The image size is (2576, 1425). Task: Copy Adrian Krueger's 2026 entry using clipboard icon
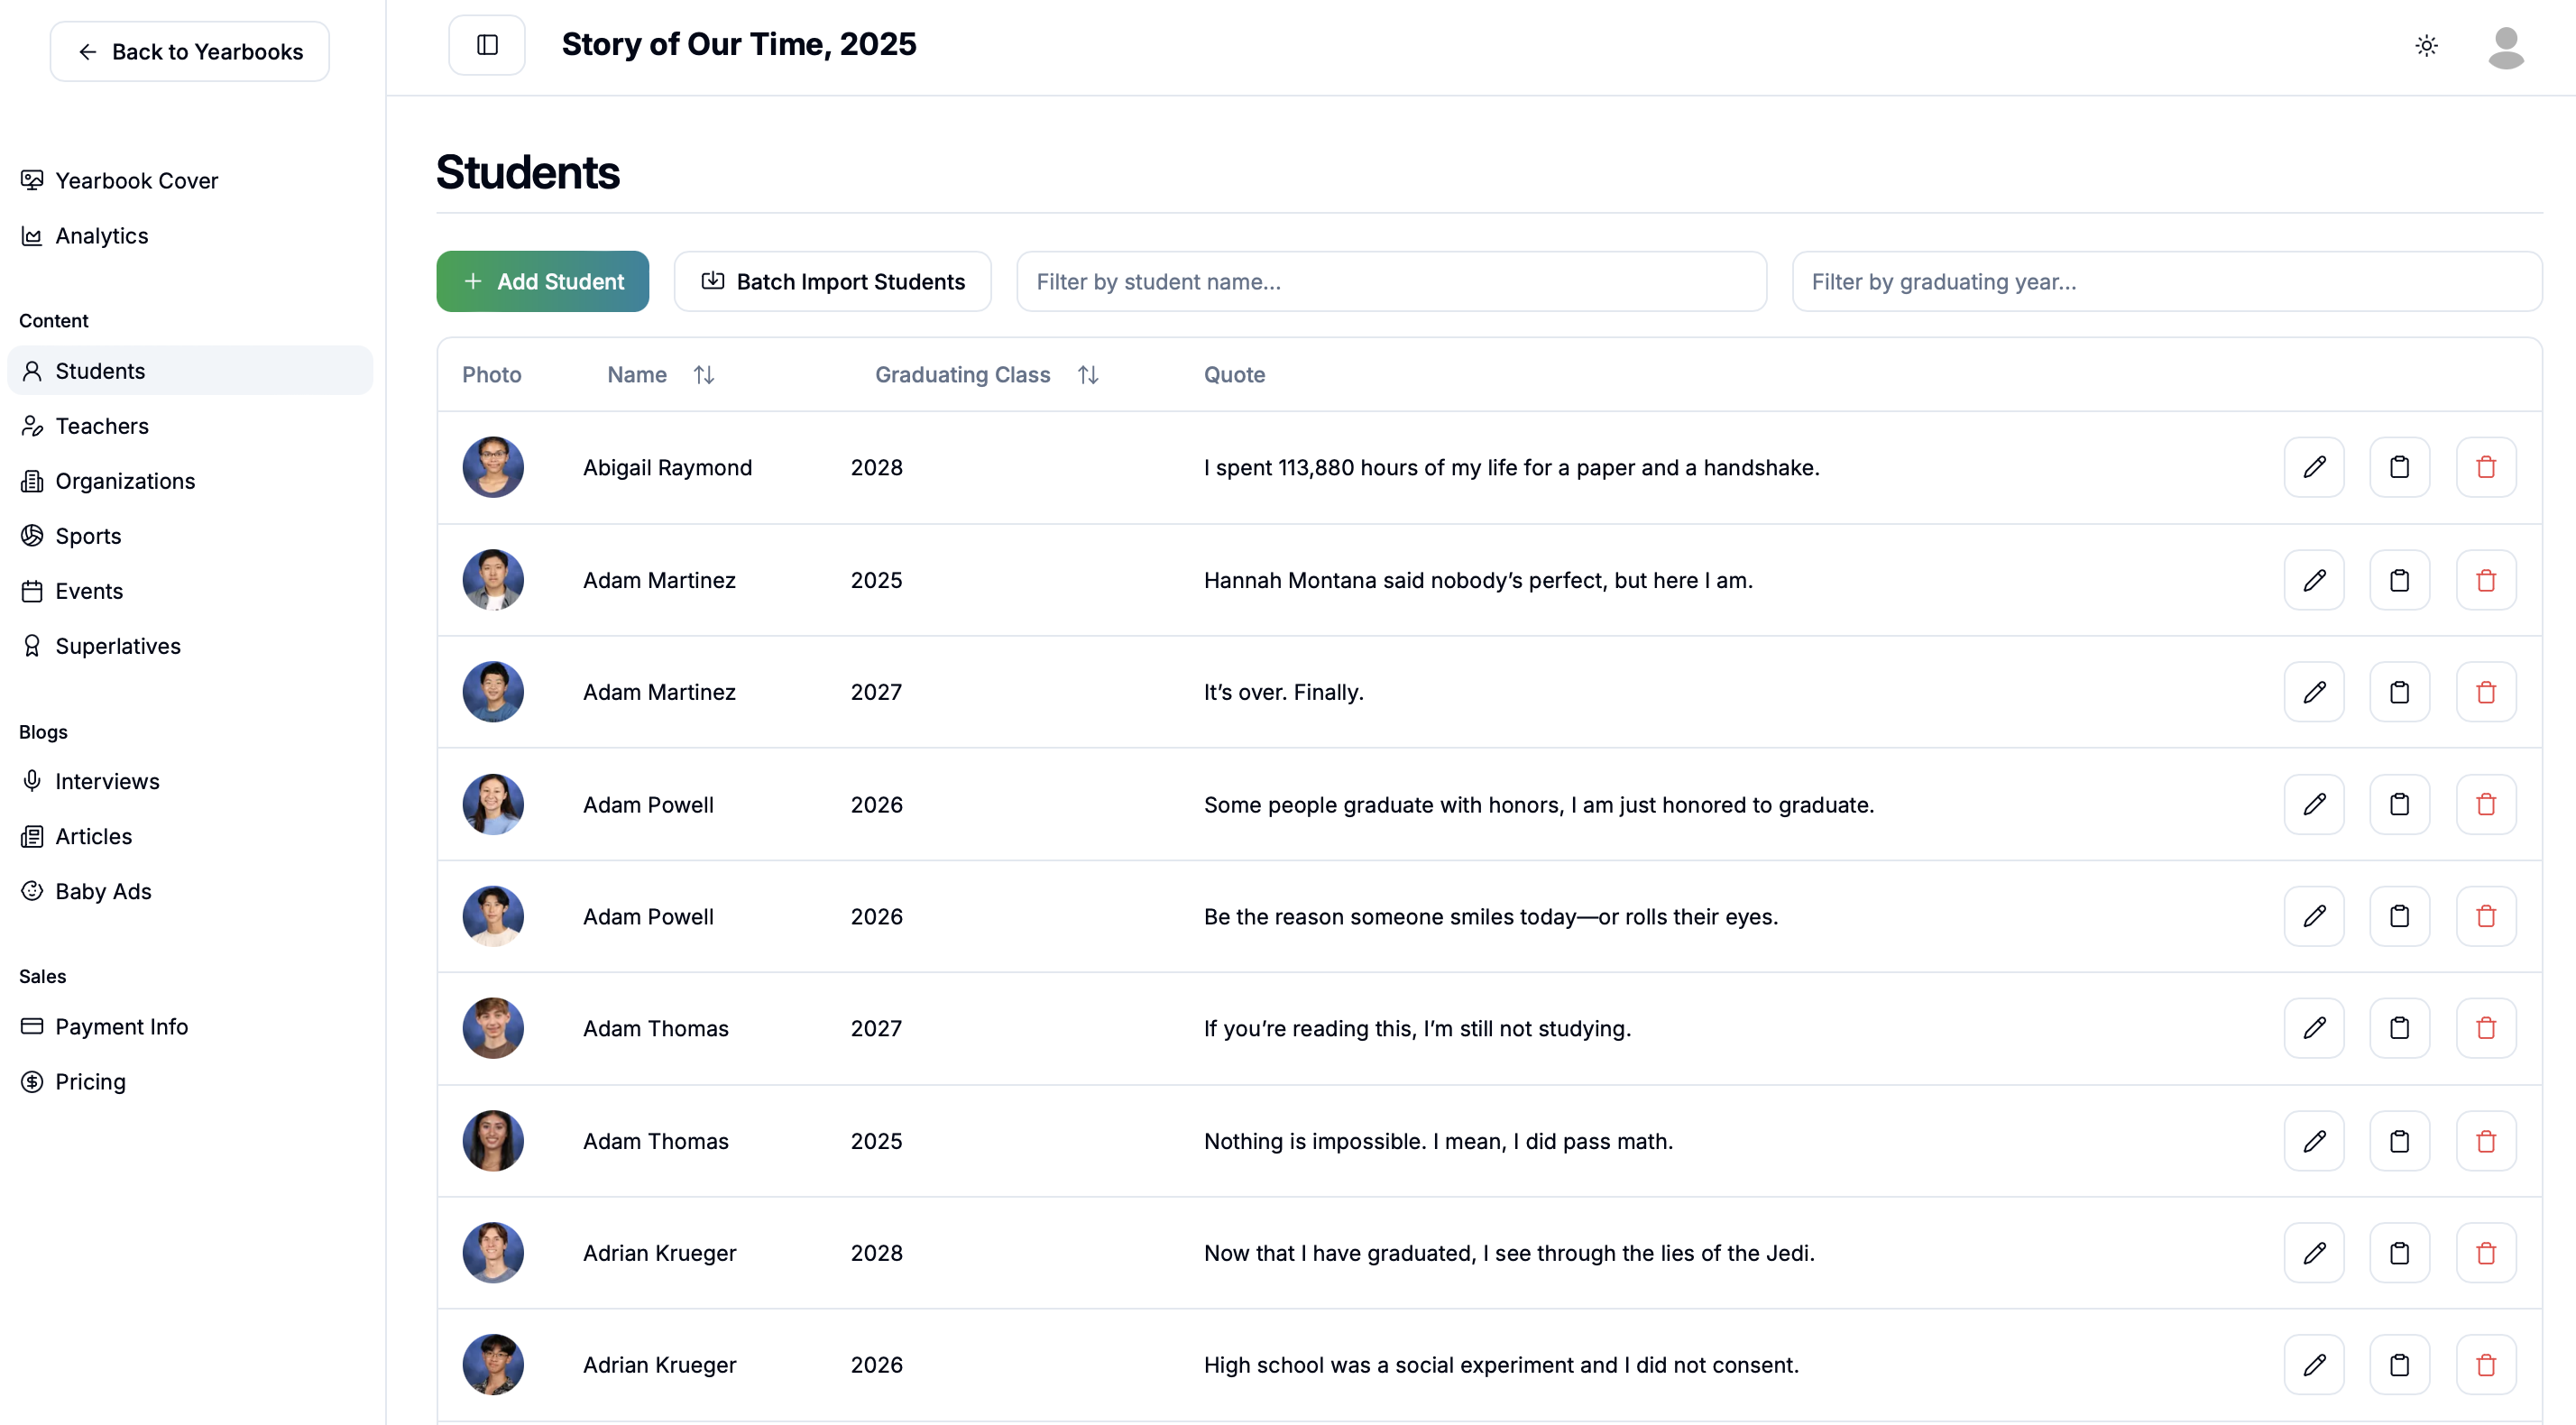point(2400,1364)
